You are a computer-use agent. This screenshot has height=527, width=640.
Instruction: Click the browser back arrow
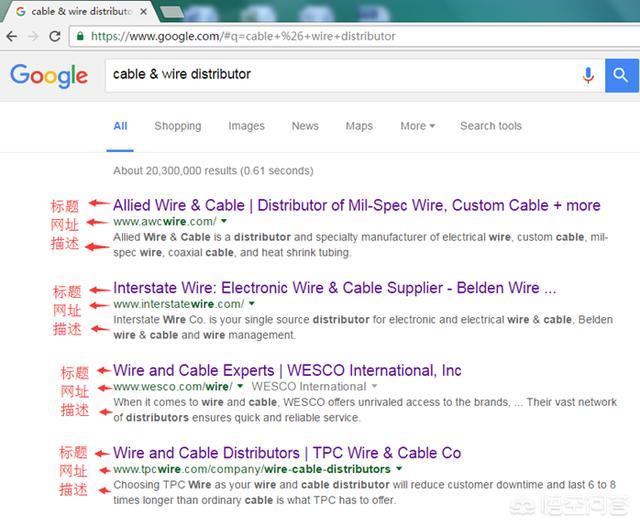point(12,36)
